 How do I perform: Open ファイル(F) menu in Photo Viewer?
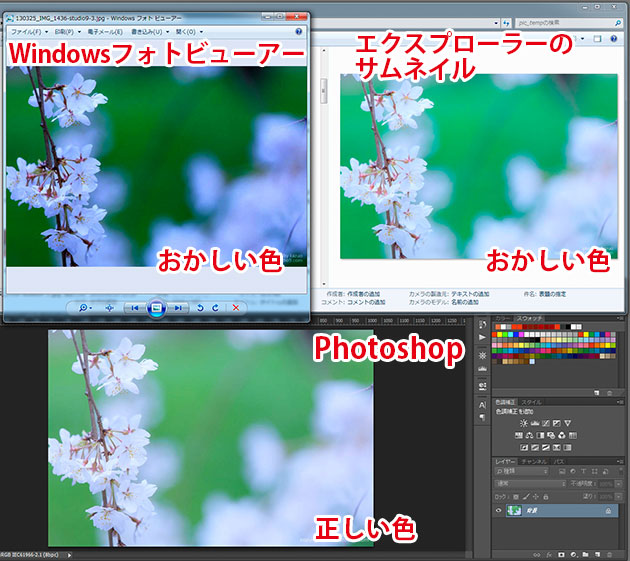point(29,31)
